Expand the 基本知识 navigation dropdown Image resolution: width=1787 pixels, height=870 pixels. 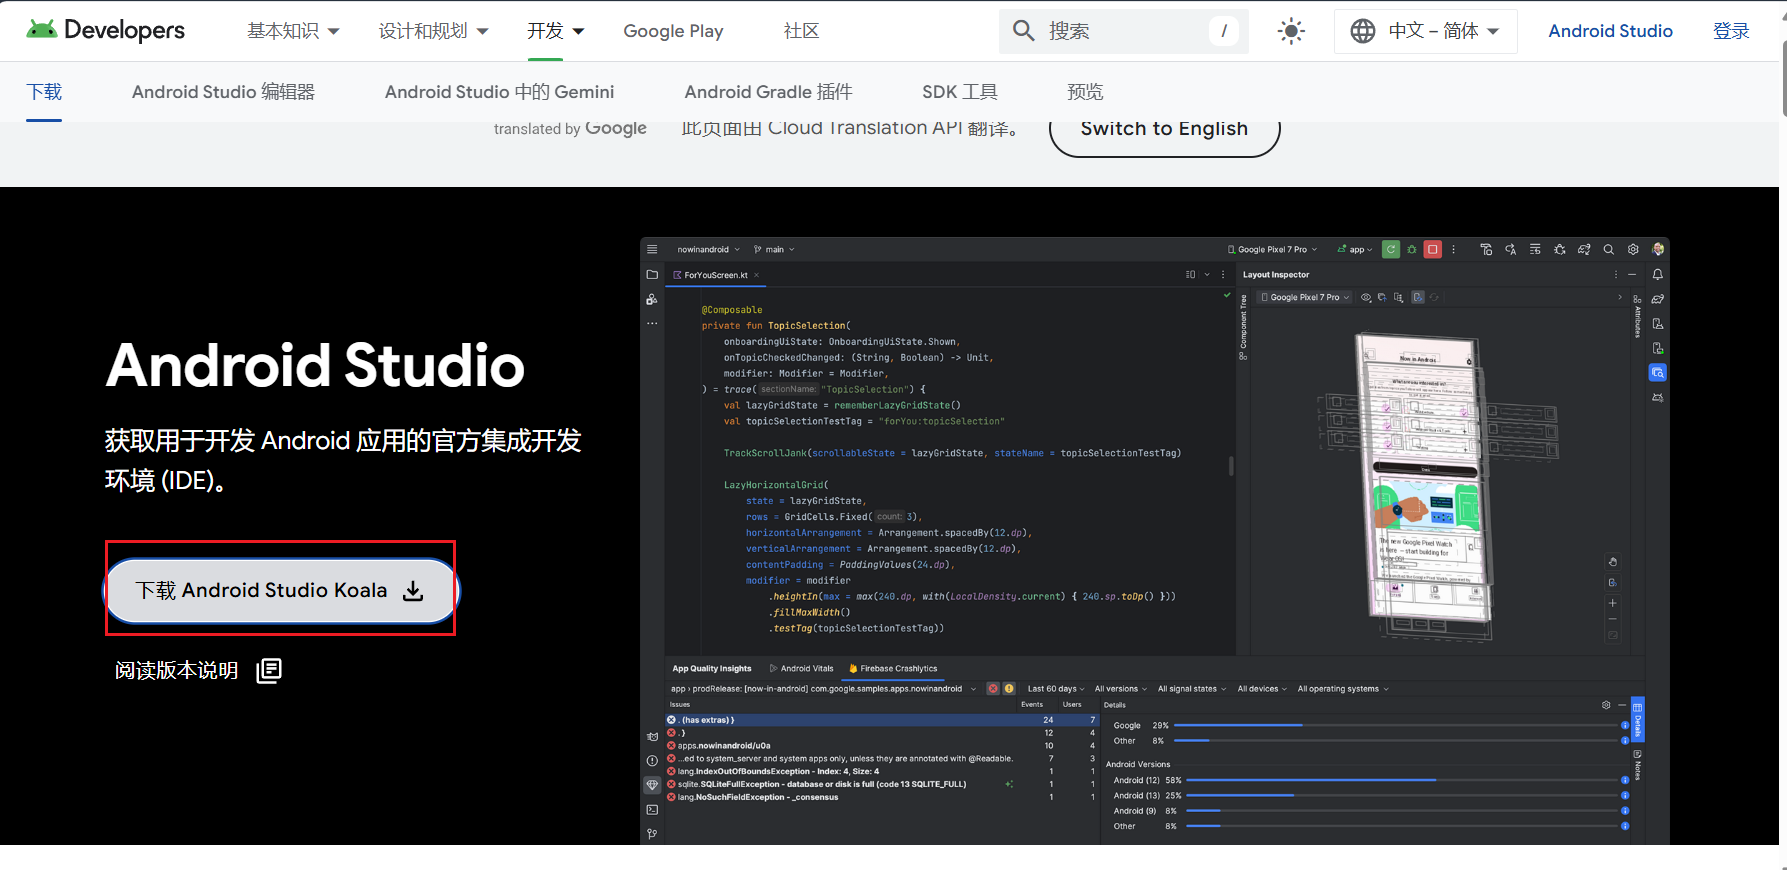(293, 31)
